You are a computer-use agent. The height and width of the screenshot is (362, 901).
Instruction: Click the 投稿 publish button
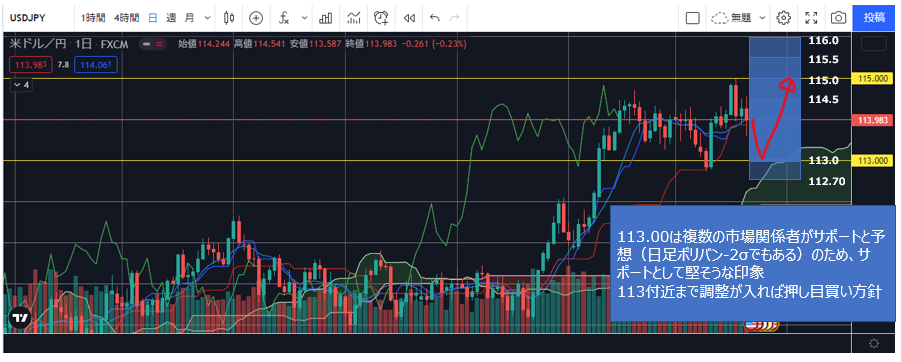coord(875,17)
